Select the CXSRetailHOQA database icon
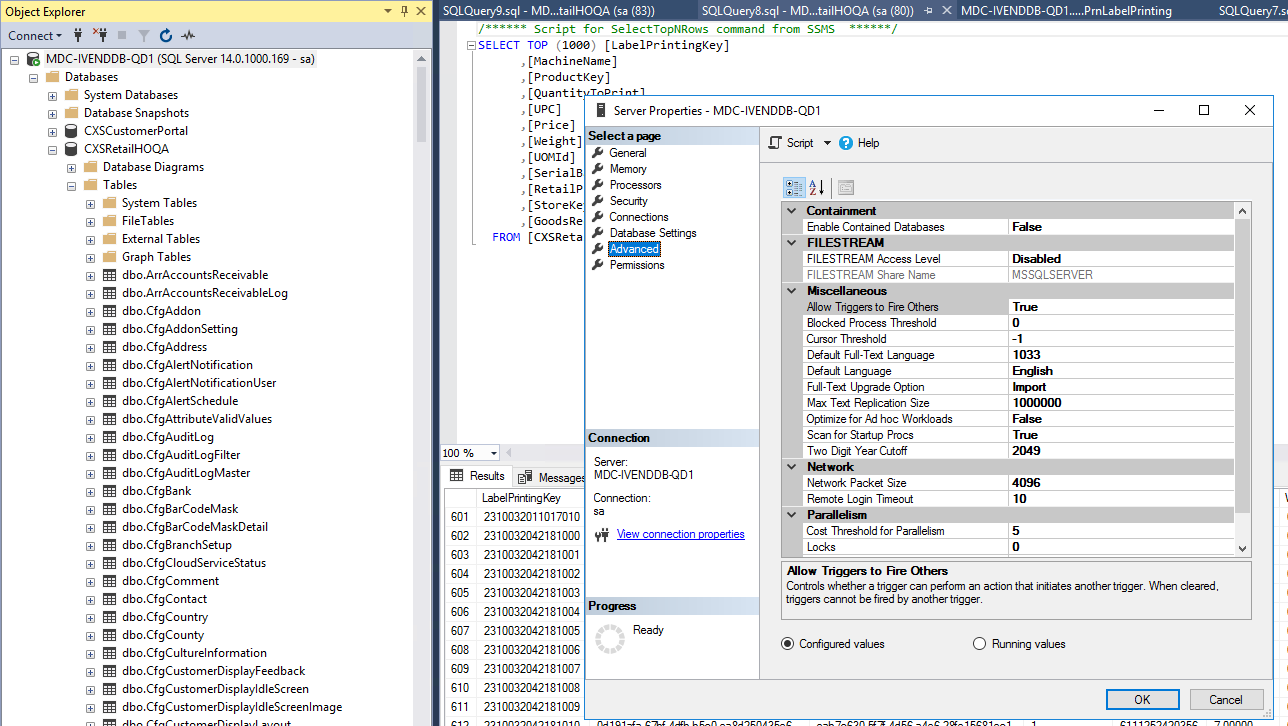 point(71,149)
